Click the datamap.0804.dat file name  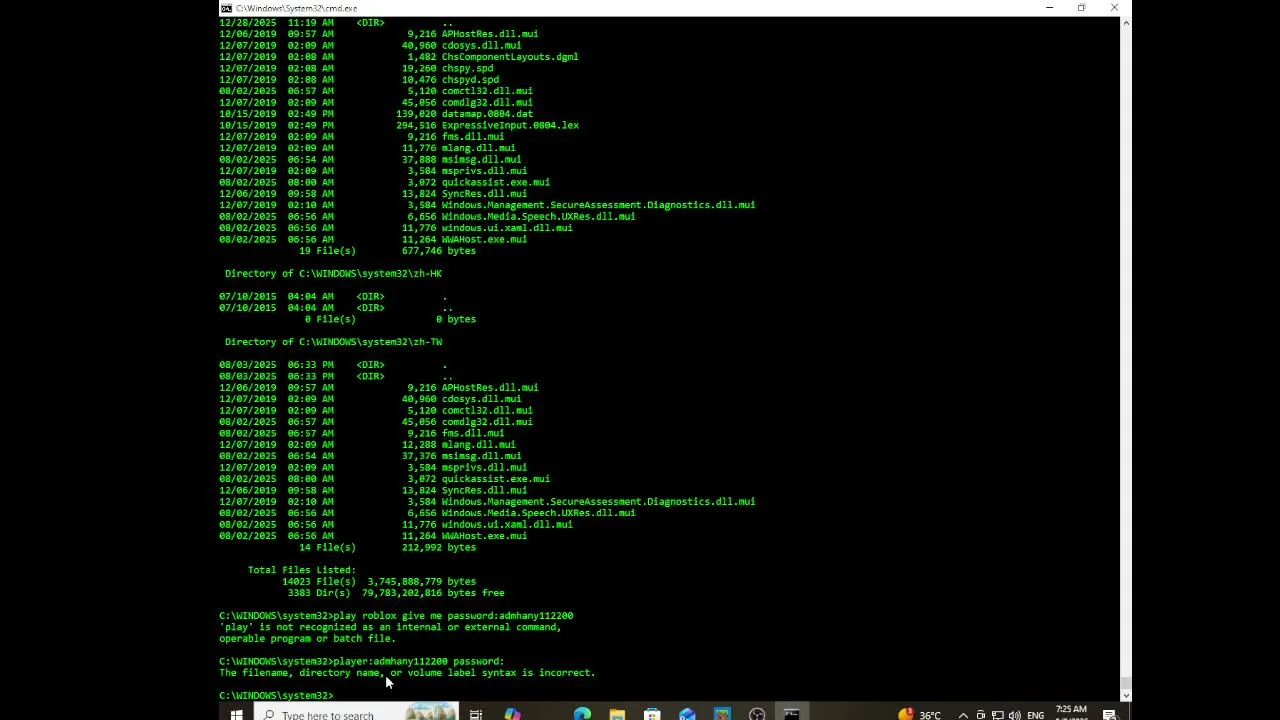[x=487, y=114]
